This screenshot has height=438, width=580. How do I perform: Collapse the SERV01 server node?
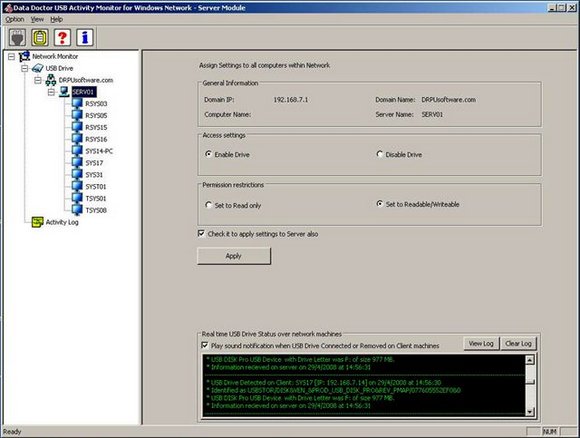click(x=51, y=92)
